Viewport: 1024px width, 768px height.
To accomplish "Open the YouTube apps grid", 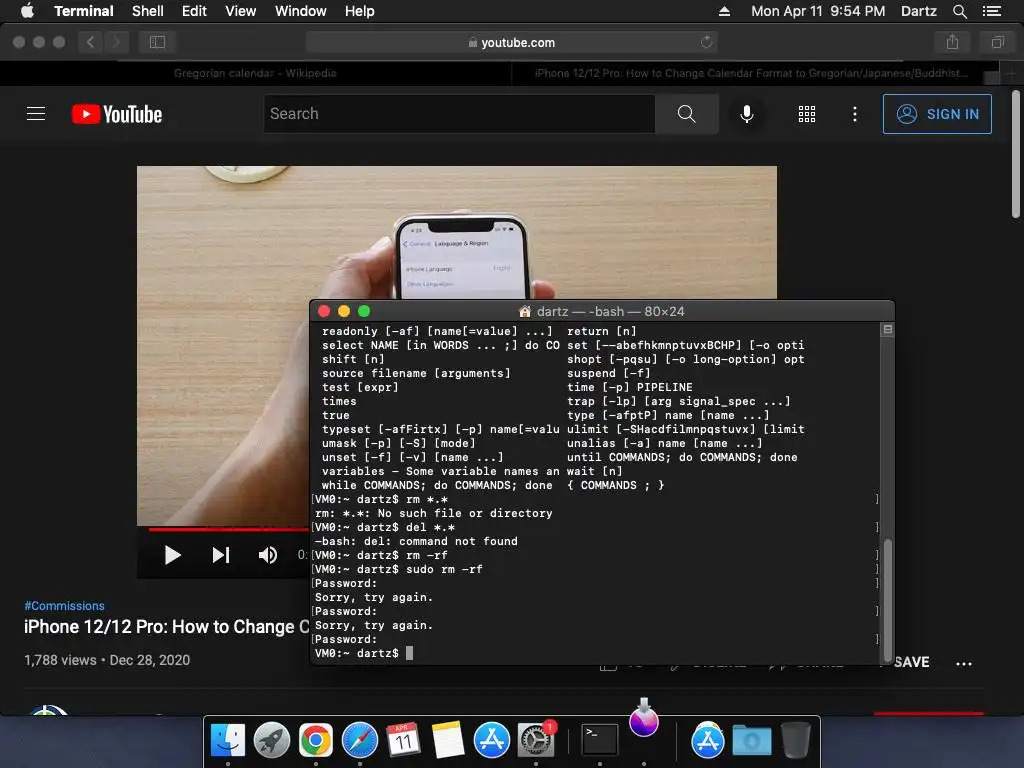I will point(807,114).
